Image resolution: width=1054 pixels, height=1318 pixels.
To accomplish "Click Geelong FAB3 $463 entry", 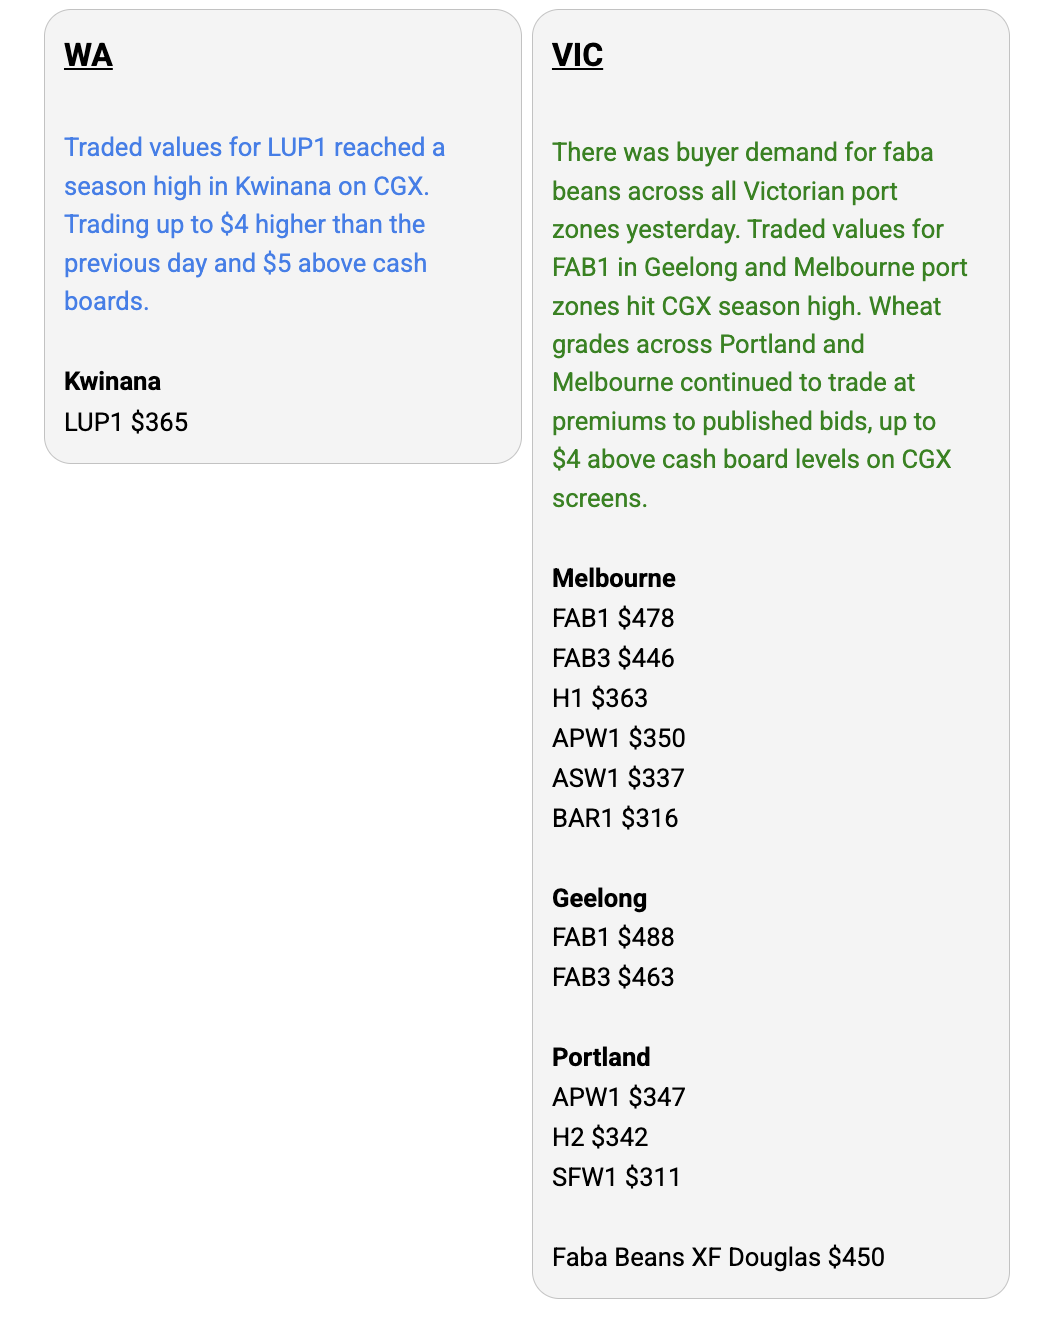I will (613, 977).
